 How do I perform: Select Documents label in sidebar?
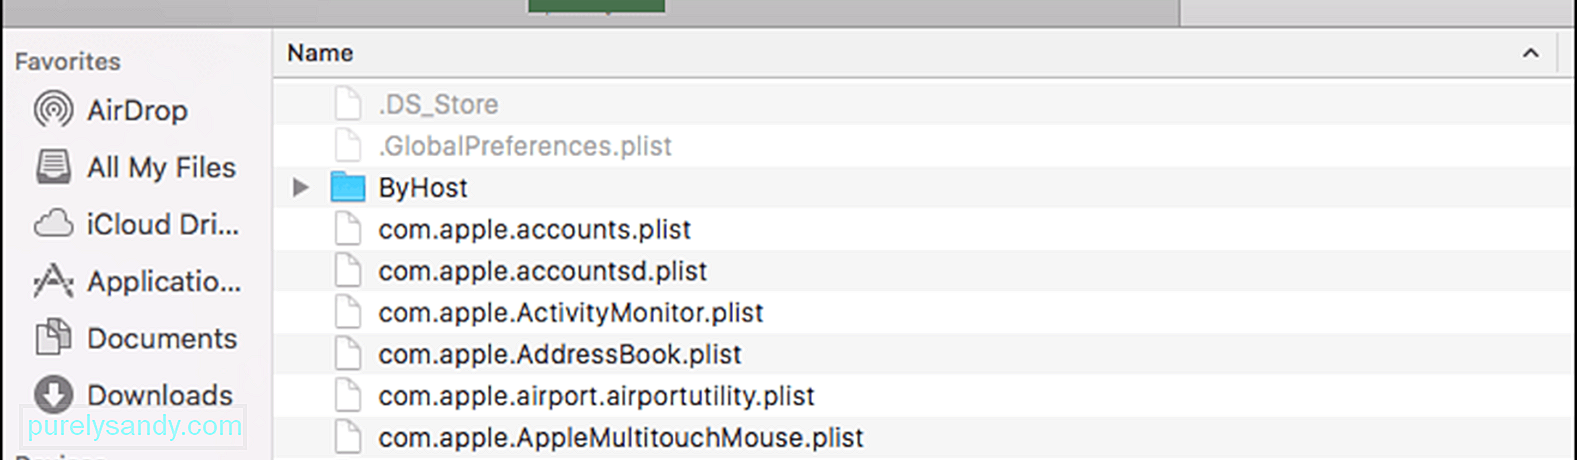coord(162,339)
